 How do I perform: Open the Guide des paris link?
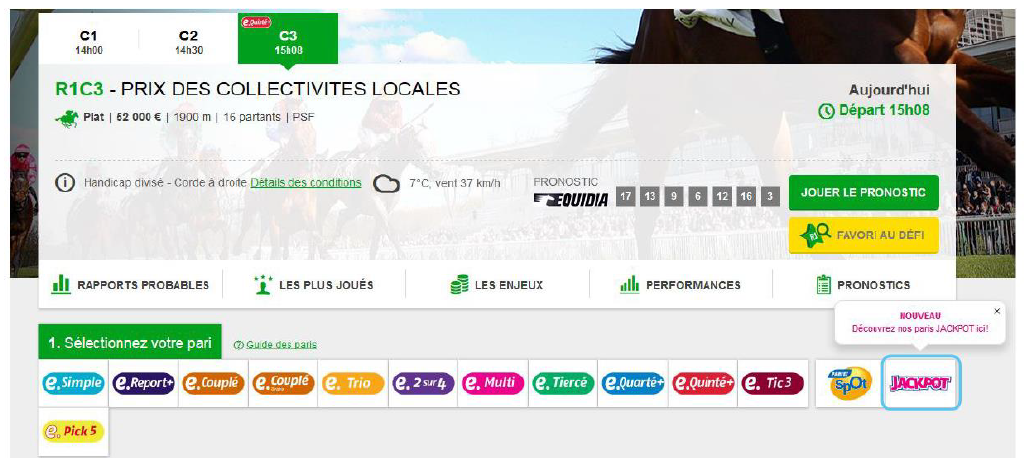coord(276,345)
